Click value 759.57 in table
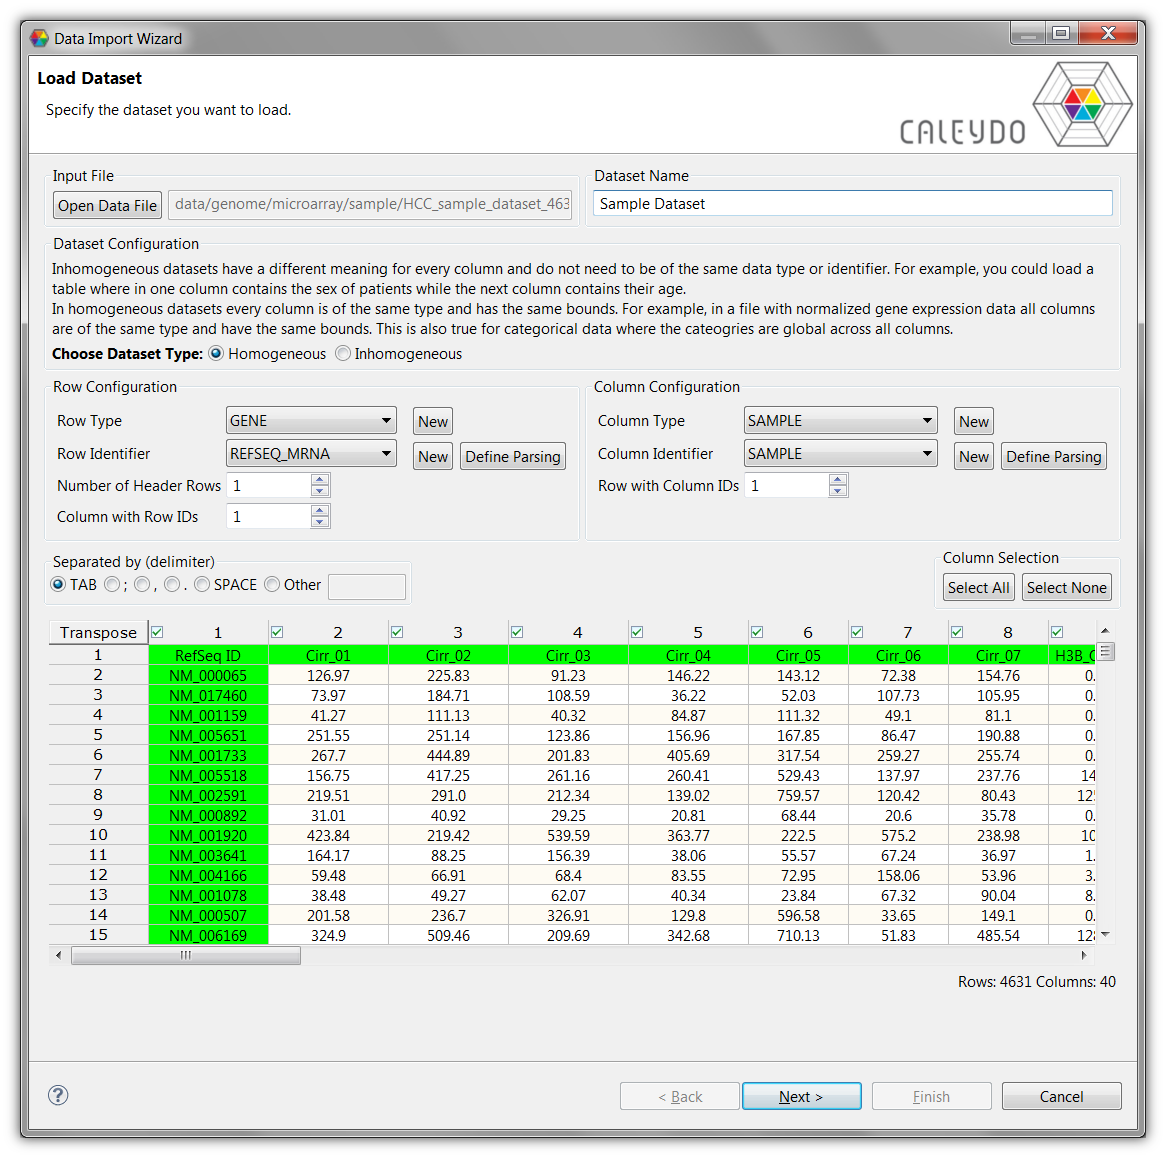 (x=799, y=795)
